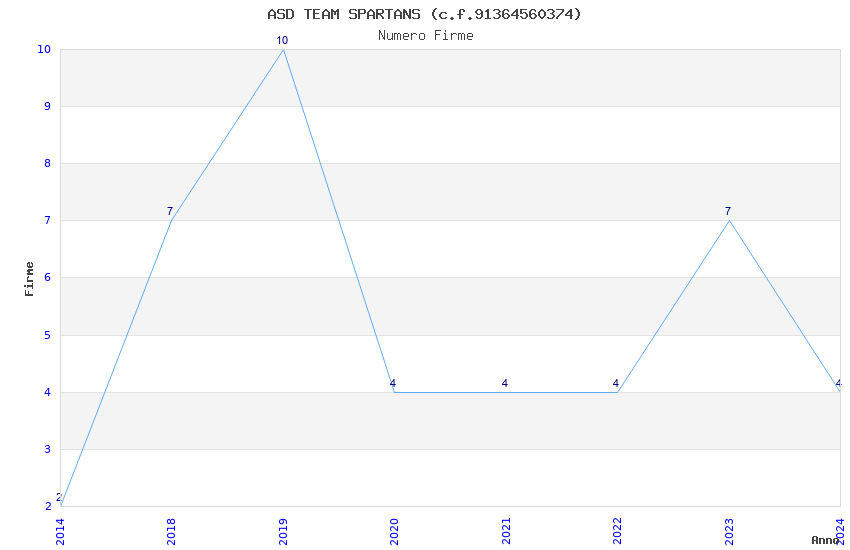Click the data label 7 above 2023
This screenshot has width=850, height=550.
(x=728, y=211)
